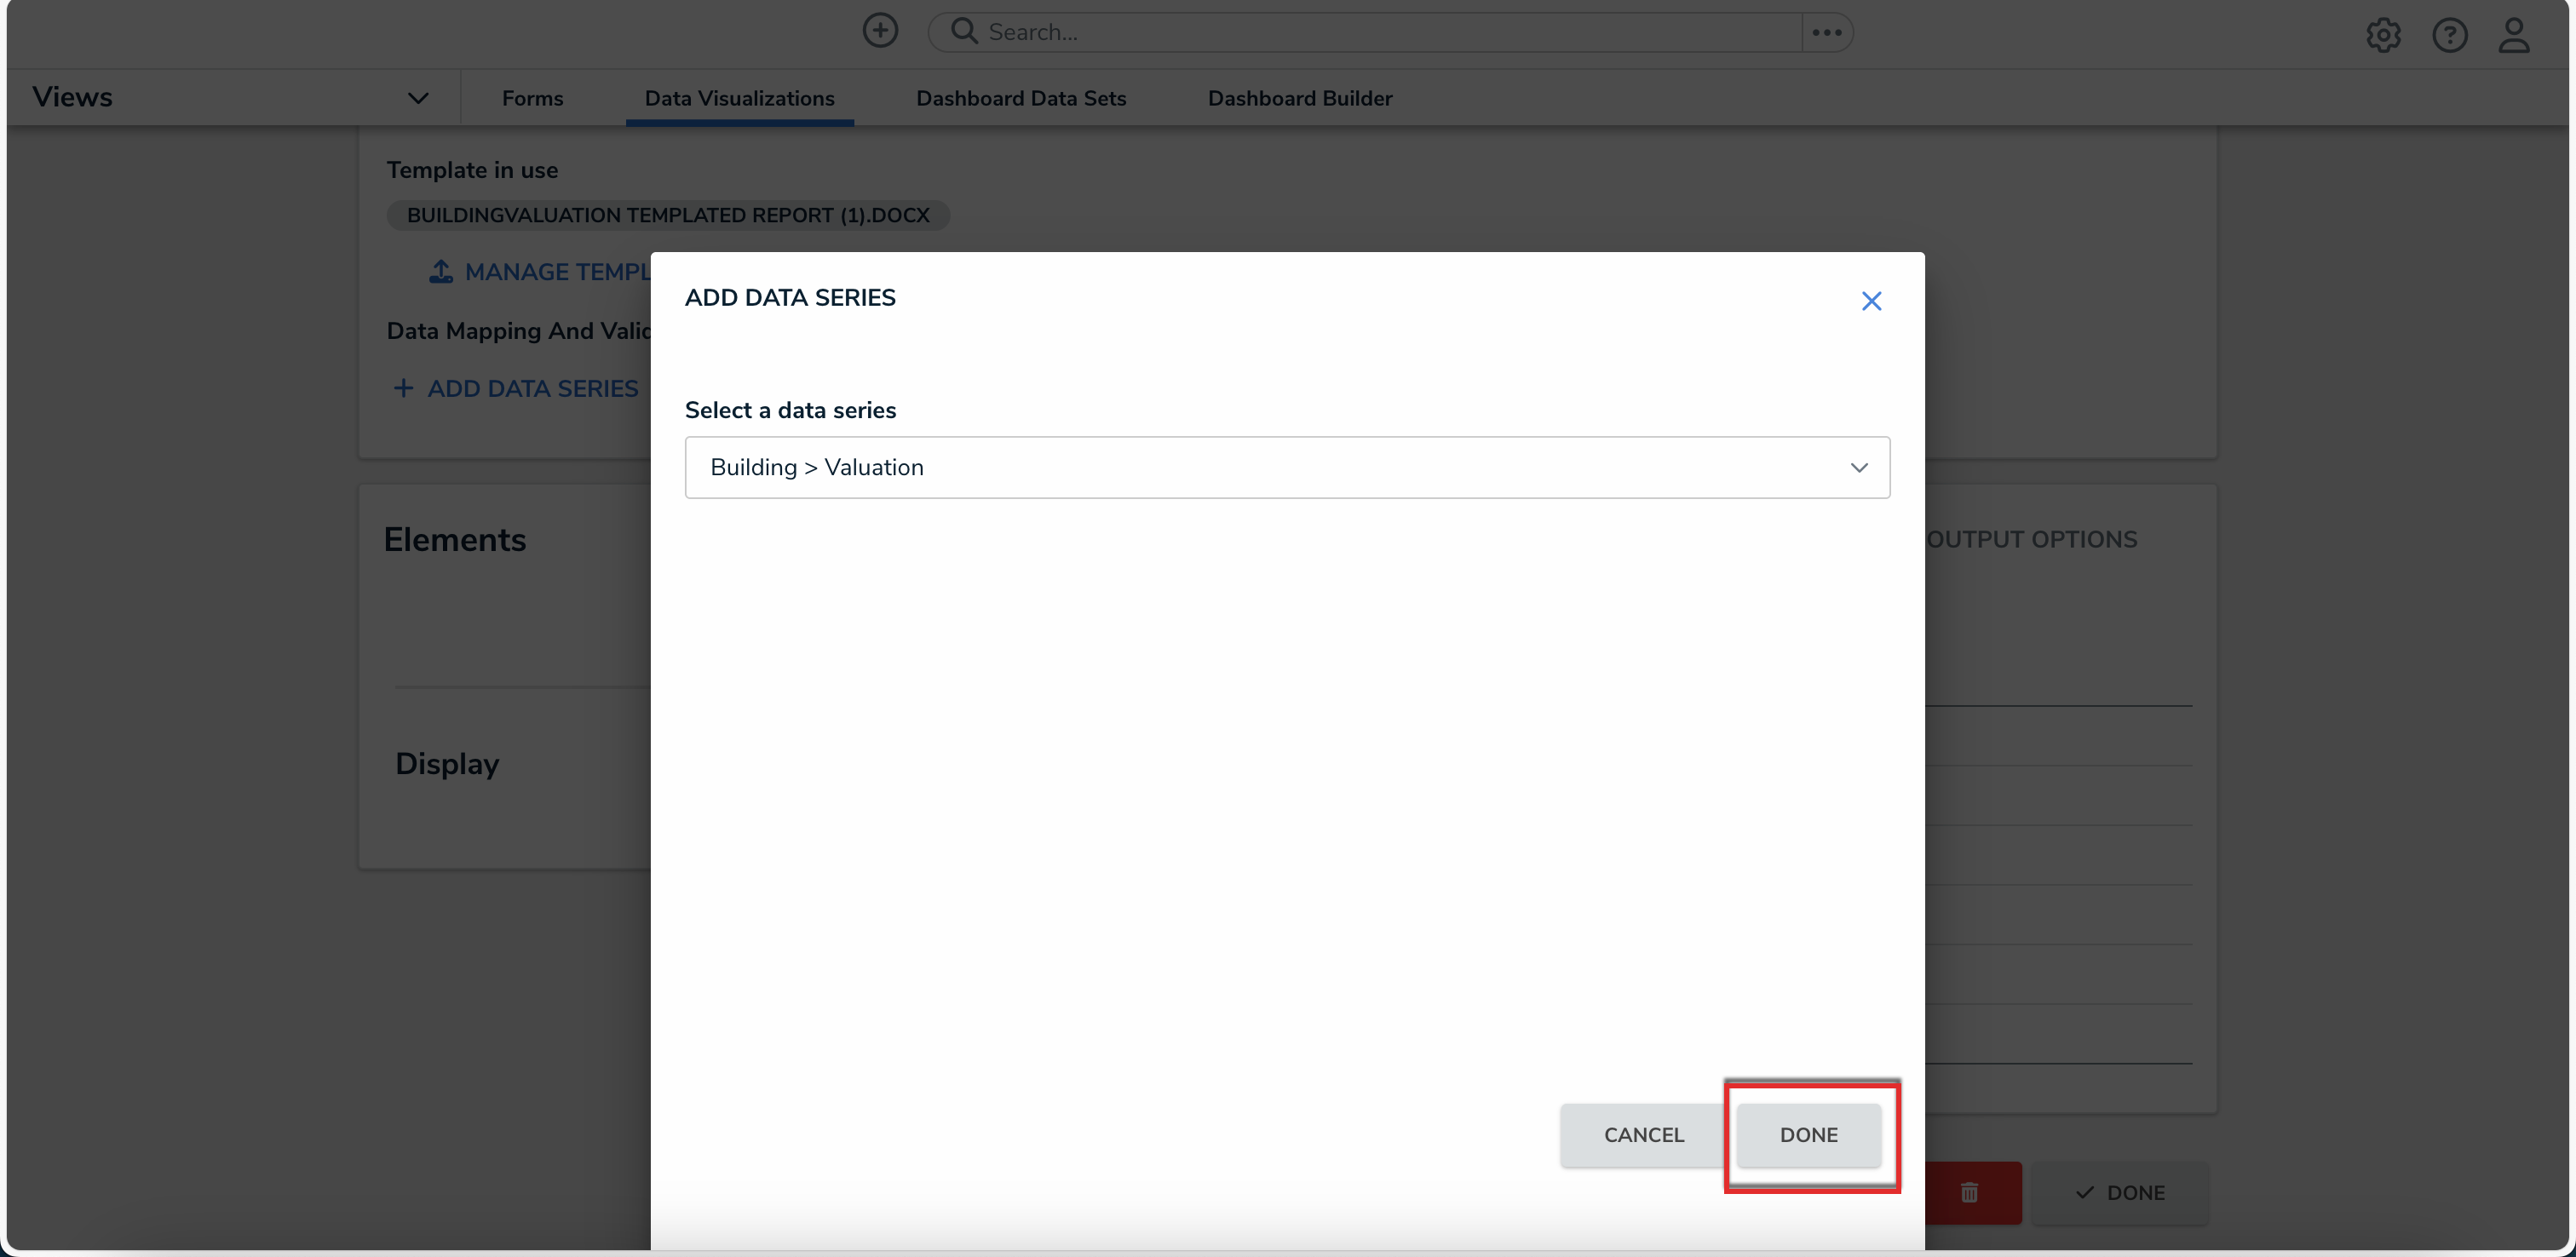The height and width of the screenshot is (1257, 2576).
Task: Select the Data Visualizations tab
Action: pos(739,98)
